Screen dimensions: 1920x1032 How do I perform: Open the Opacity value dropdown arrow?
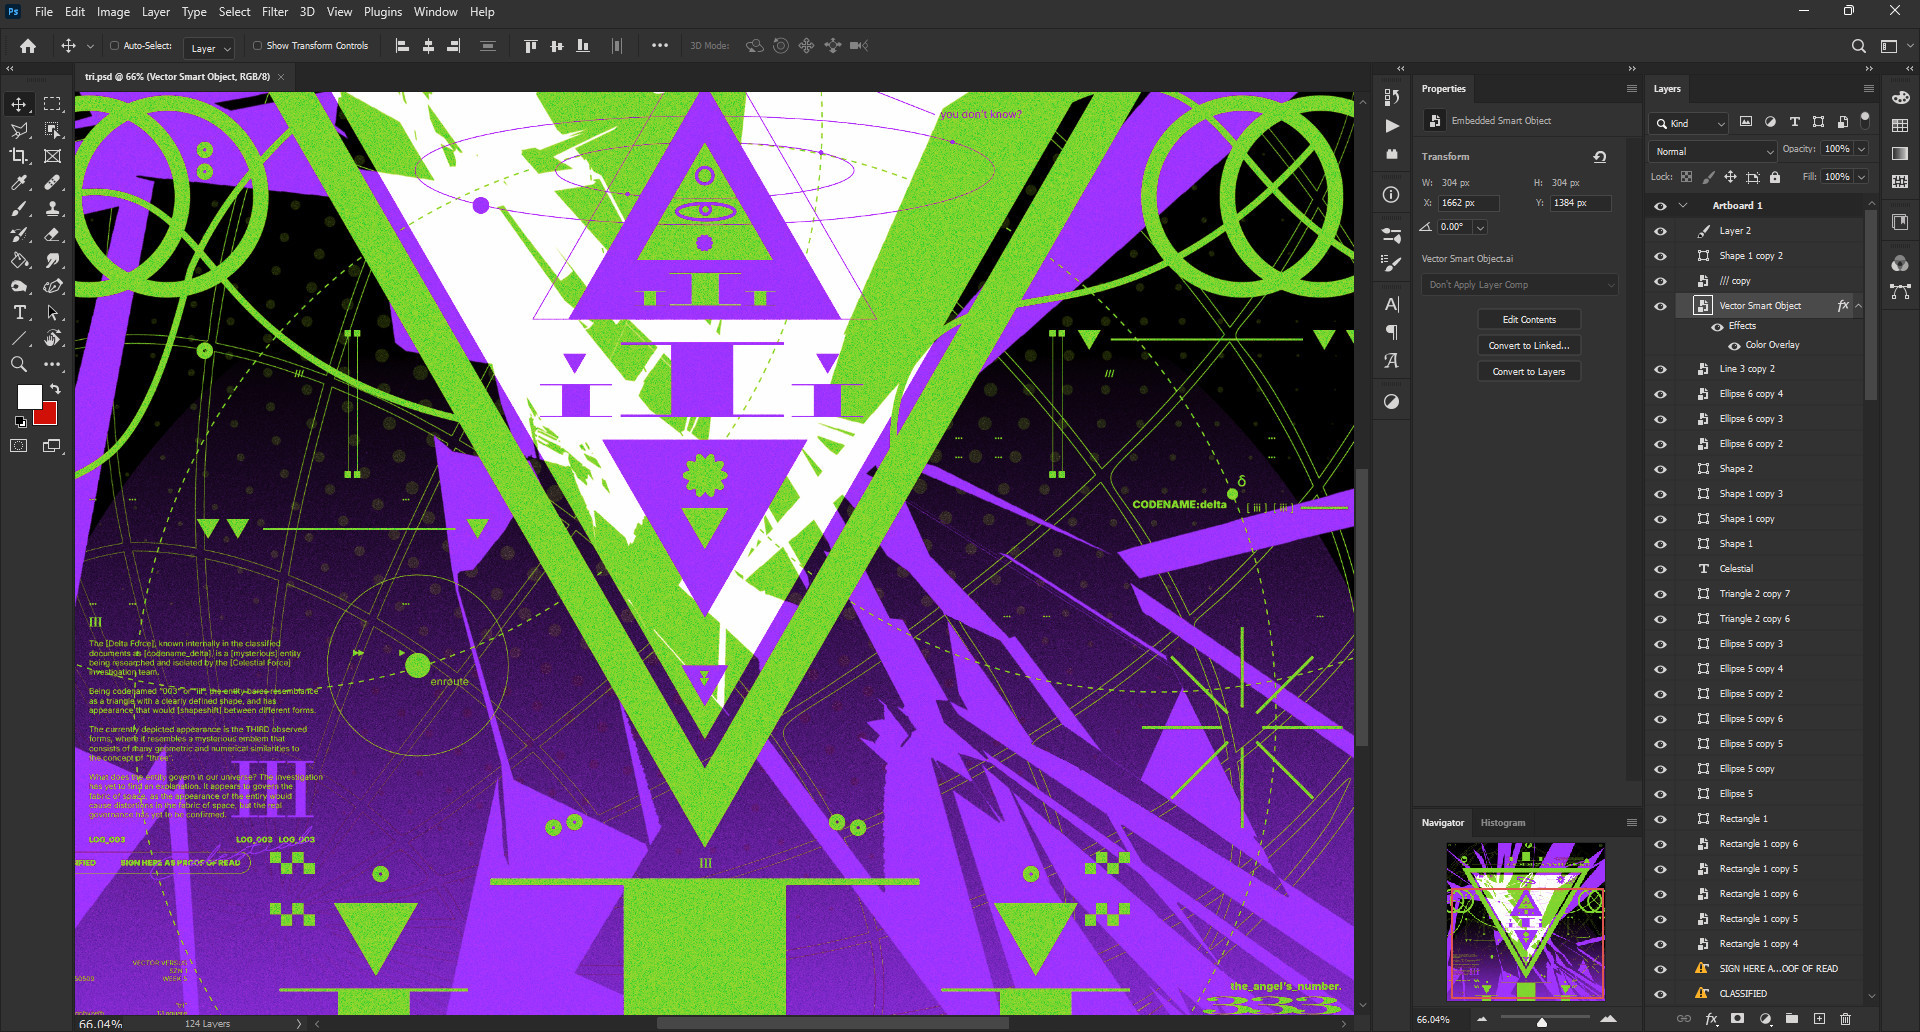[1862, 149]
